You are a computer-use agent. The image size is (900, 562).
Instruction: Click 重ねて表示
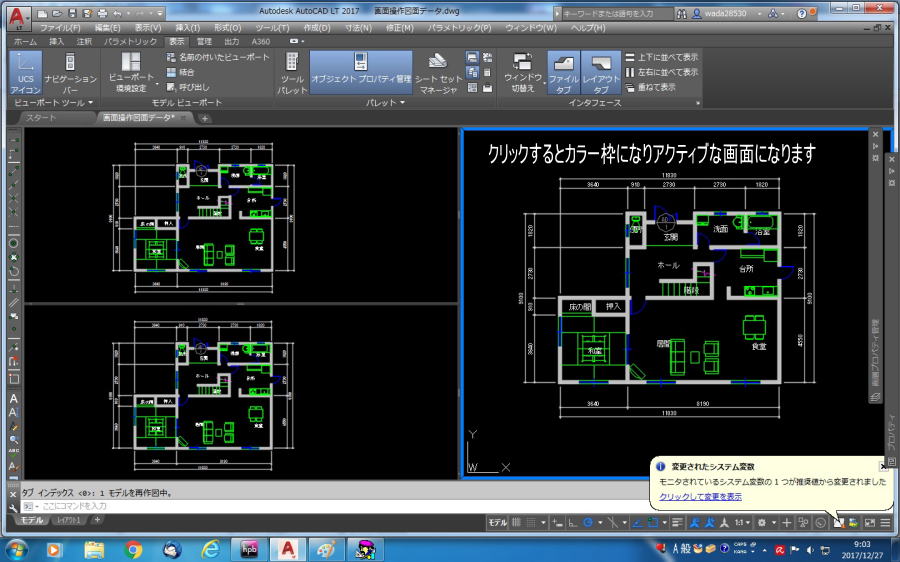(x=650, y=87)
